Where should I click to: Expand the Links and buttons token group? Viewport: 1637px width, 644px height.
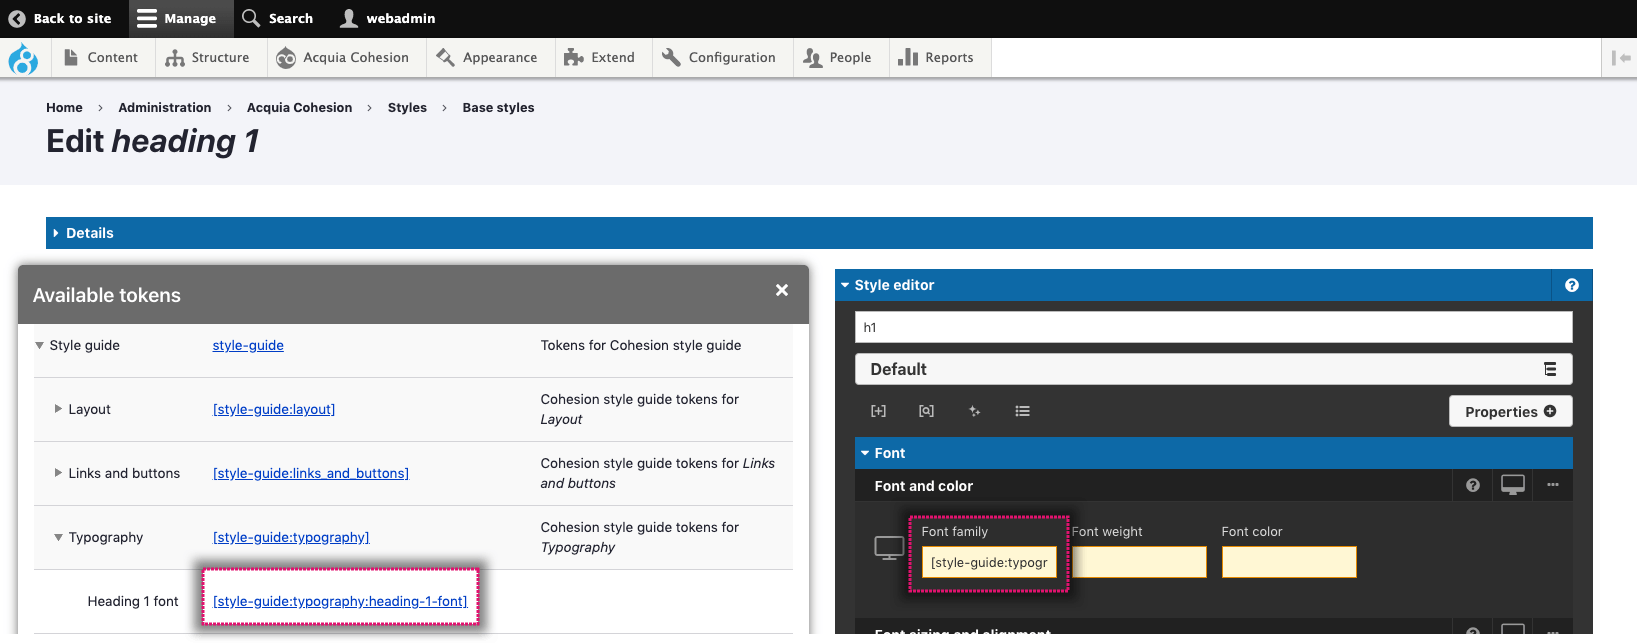click(58, 474)
